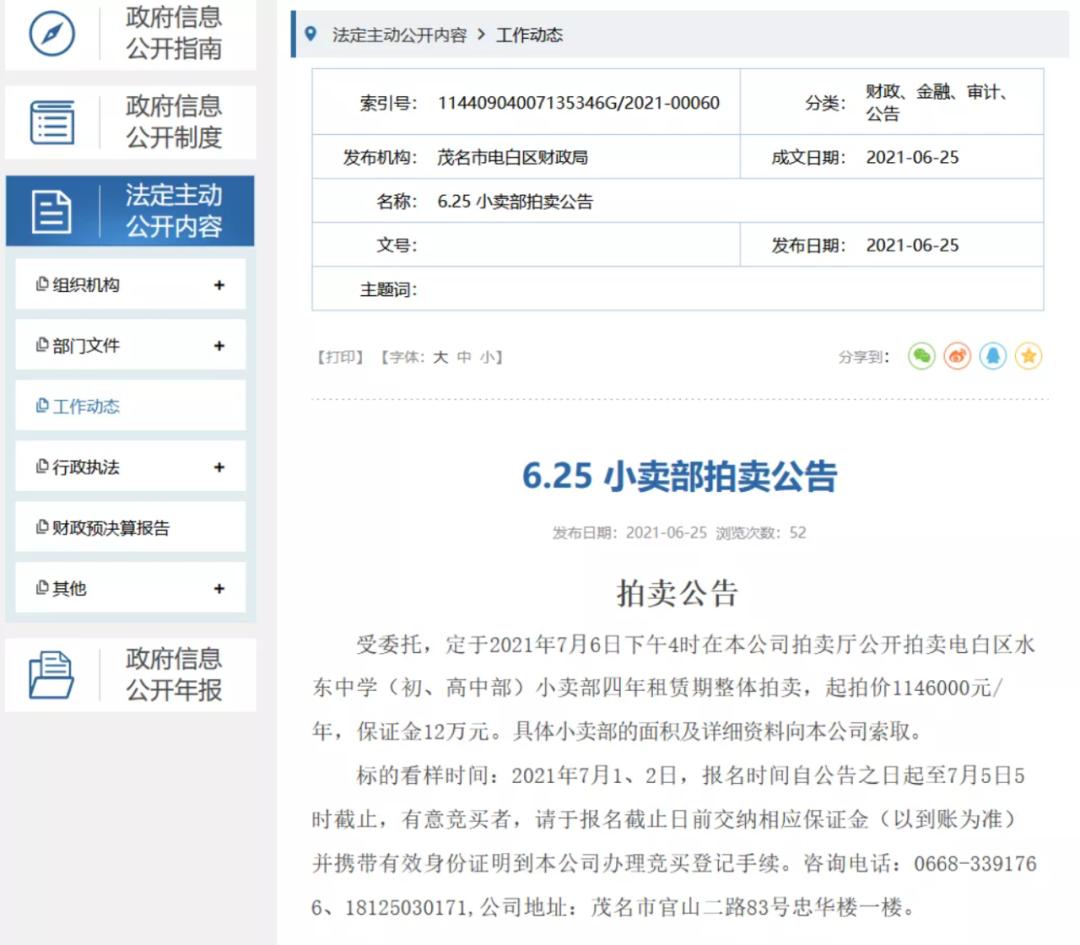Expand the 其他 category
Screen dimensions: 1080x945
point(219,589)
